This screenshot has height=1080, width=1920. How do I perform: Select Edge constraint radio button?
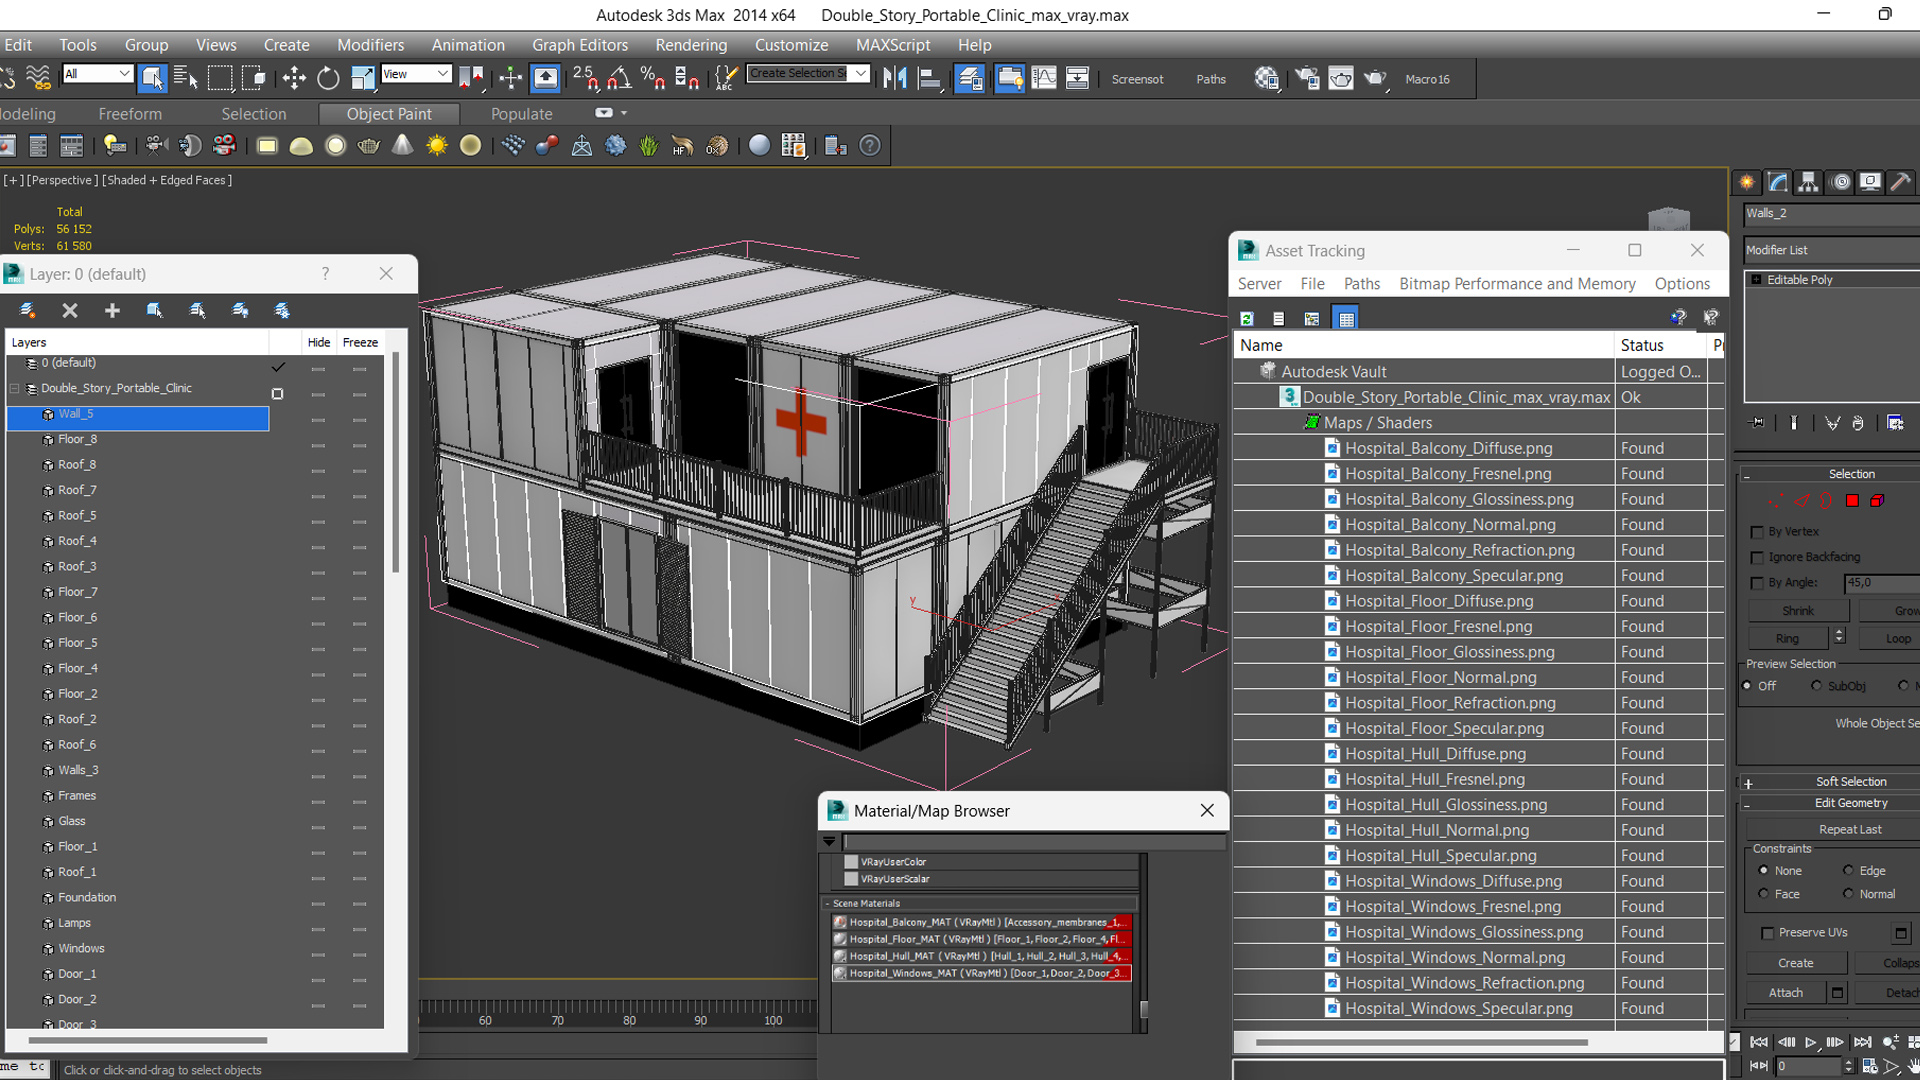tap(1848, 871)
